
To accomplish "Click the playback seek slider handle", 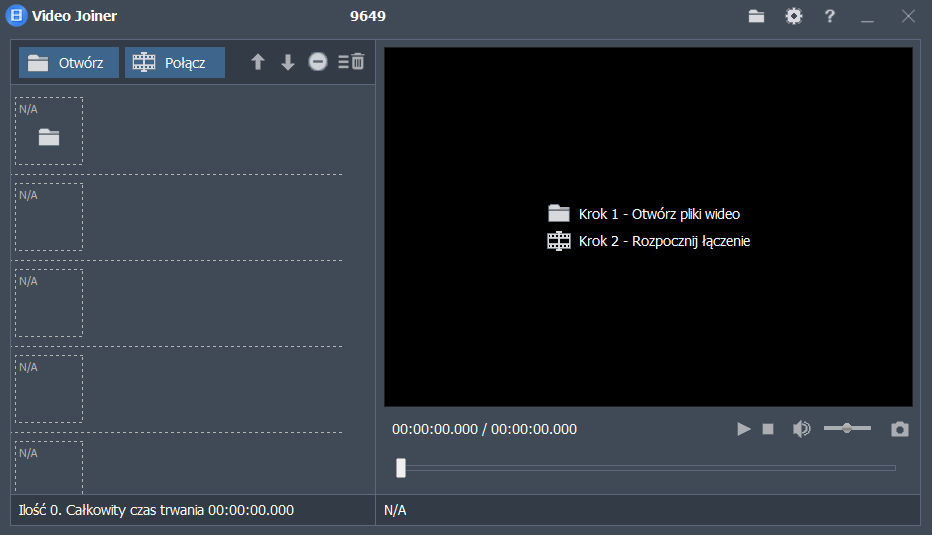I will [401, 468].
